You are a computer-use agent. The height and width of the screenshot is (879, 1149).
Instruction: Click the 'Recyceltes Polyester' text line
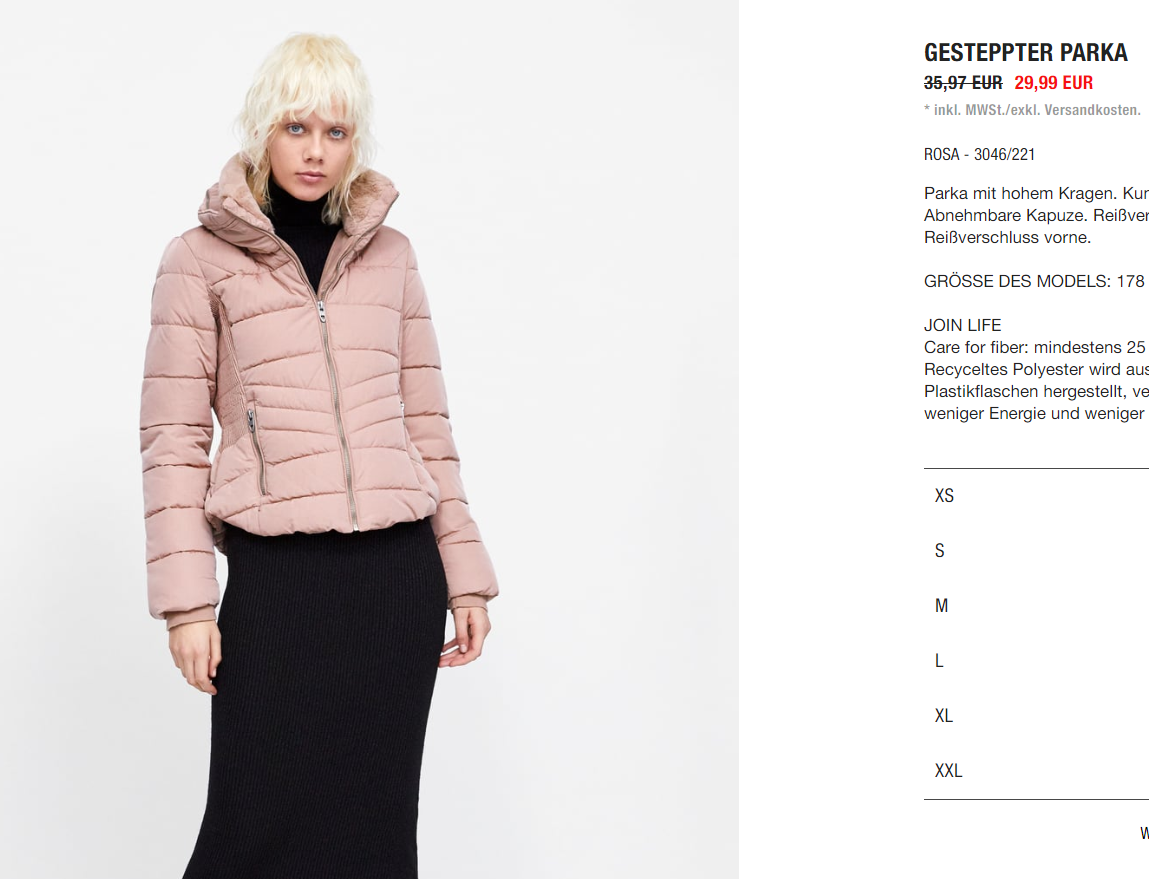[x=1036, y=369]
